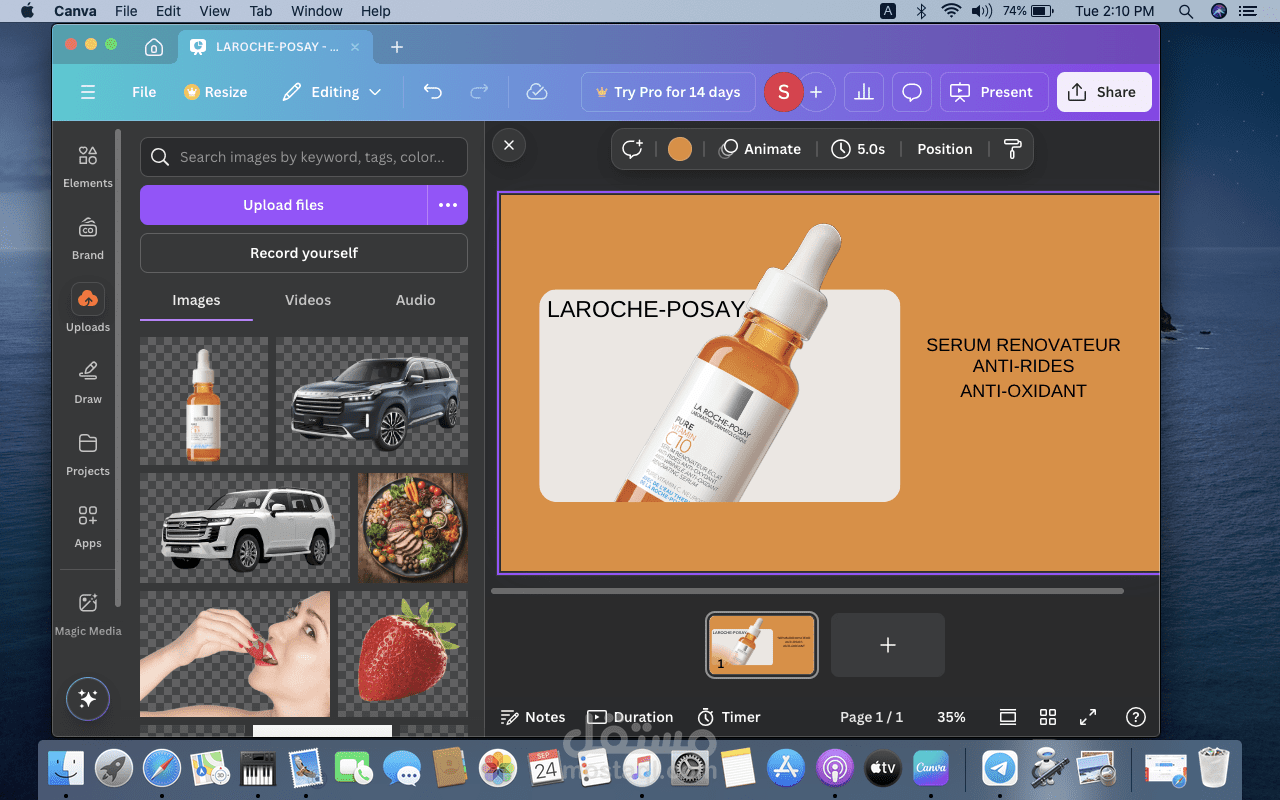
Task: Click the S user avatar
Action: click(783, 92)
